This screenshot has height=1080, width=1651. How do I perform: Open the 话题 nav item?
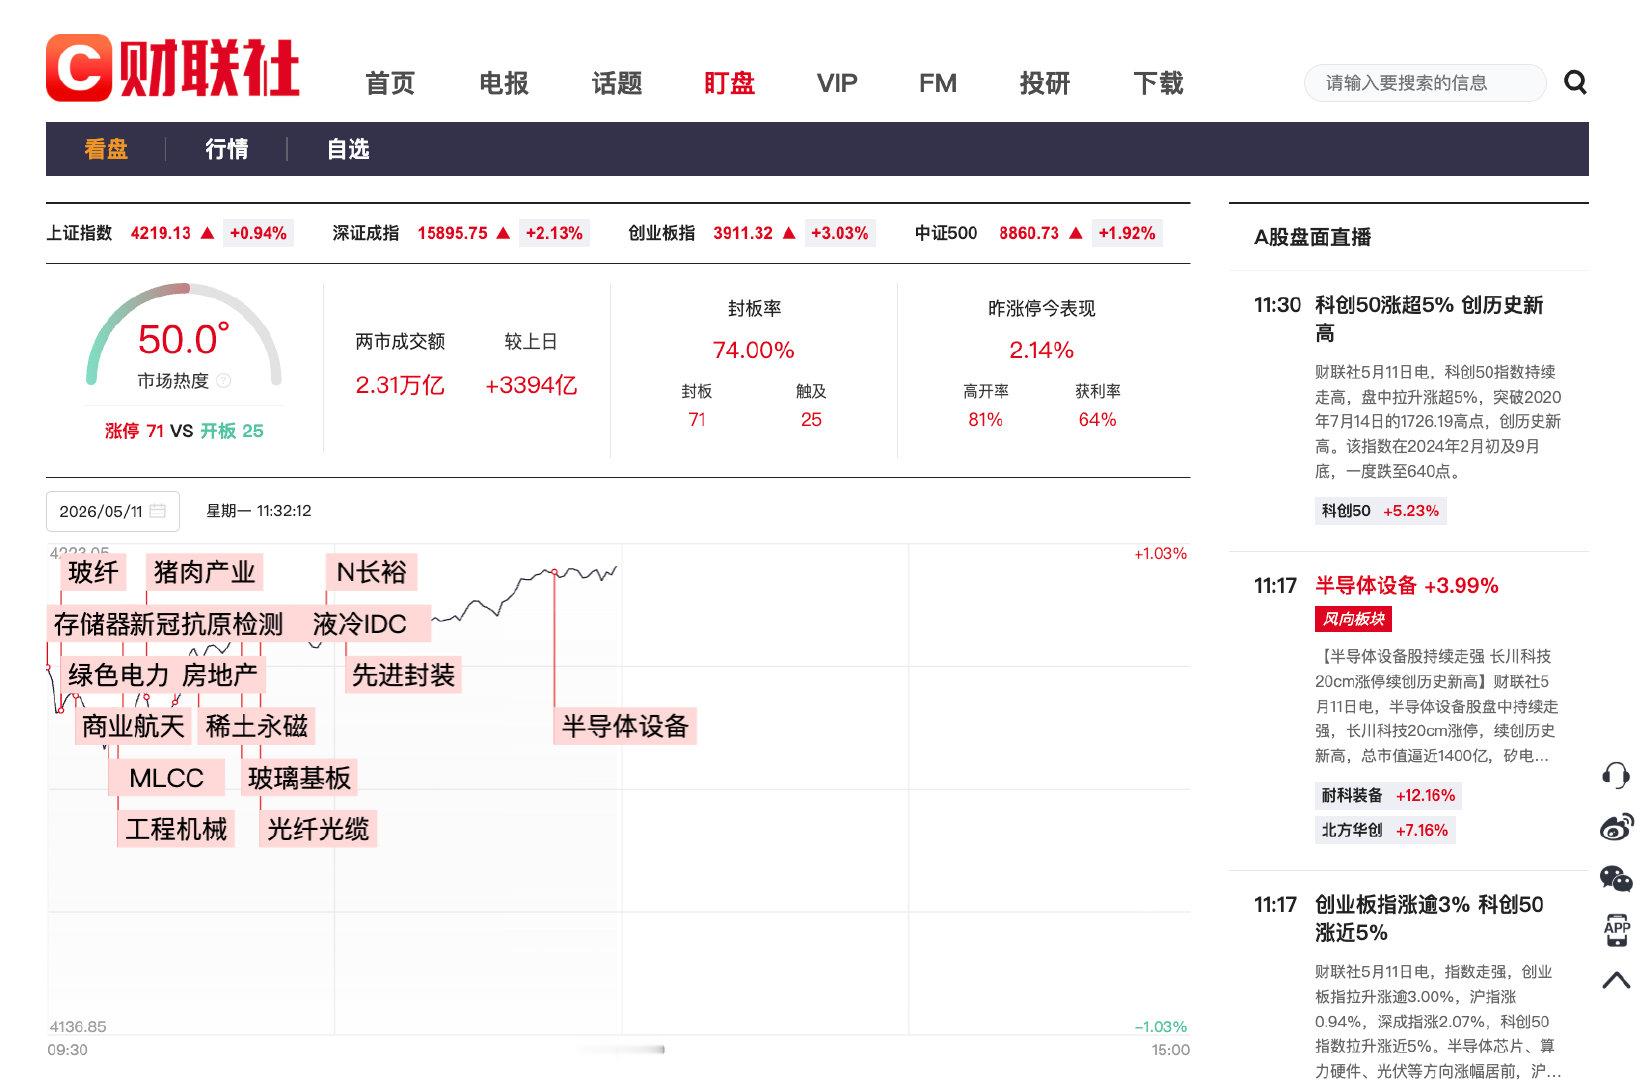click(x=617, y=83)
